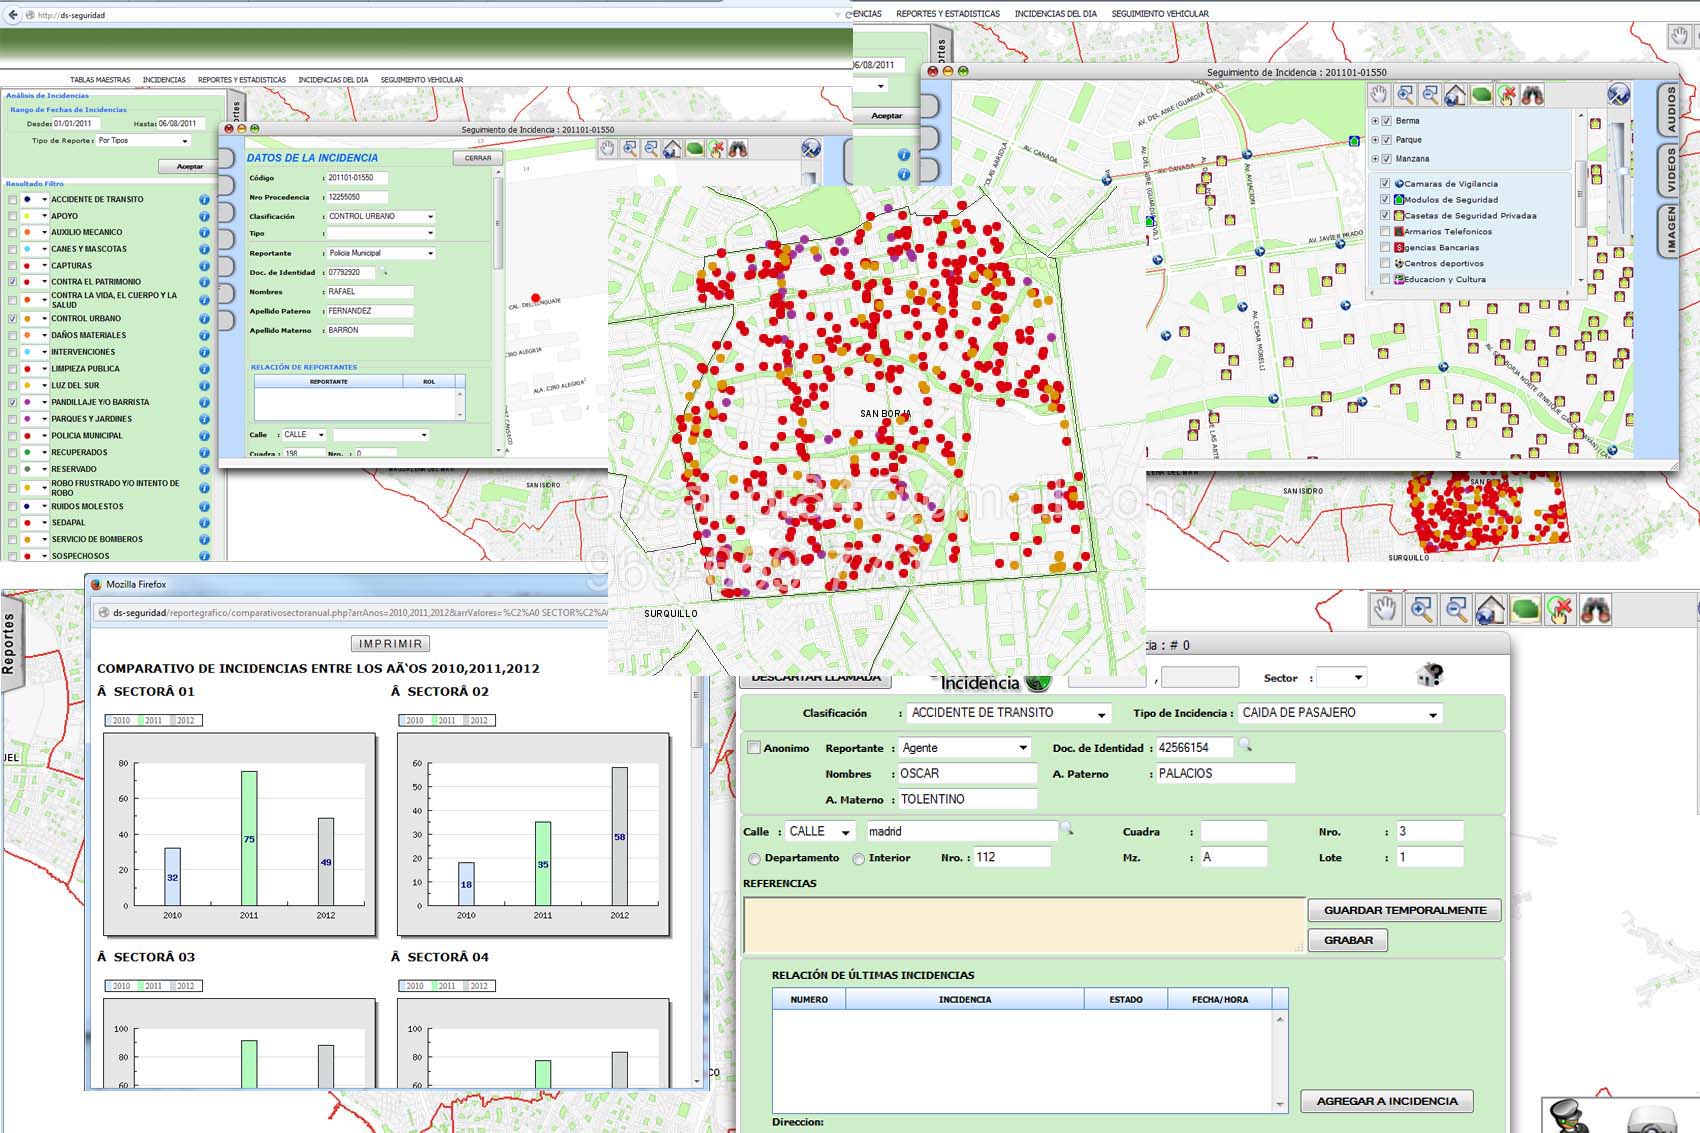Image resolution: width=1700 pixels, height=1133 pixels.
Task: Click zoom-in tool in right Seguimiento window
Action: 1405,95
